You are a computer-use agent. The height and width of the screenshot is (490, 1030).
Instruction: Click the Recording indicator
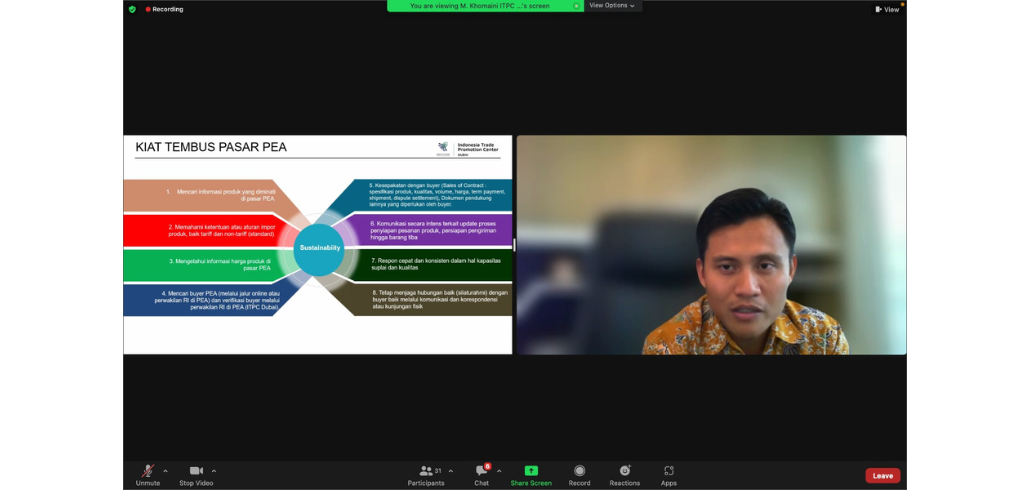pyautogui.click(x=165, y=9)
